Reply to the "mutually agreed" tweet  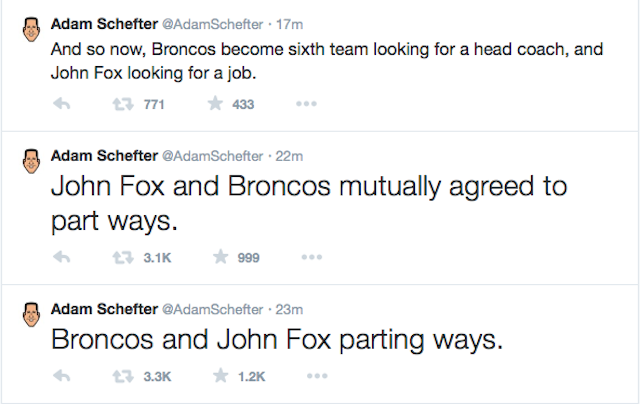click(61, 257)
